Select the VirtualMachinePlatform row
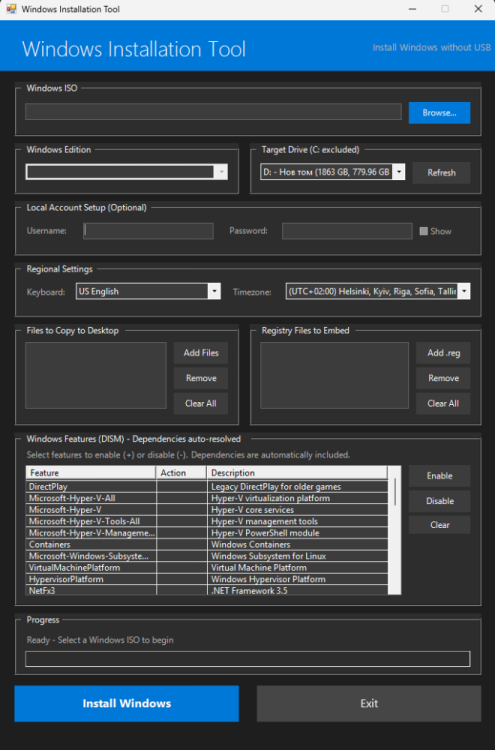Image resolution: width=495 pixels, height=750 pixels. (207, 568)
